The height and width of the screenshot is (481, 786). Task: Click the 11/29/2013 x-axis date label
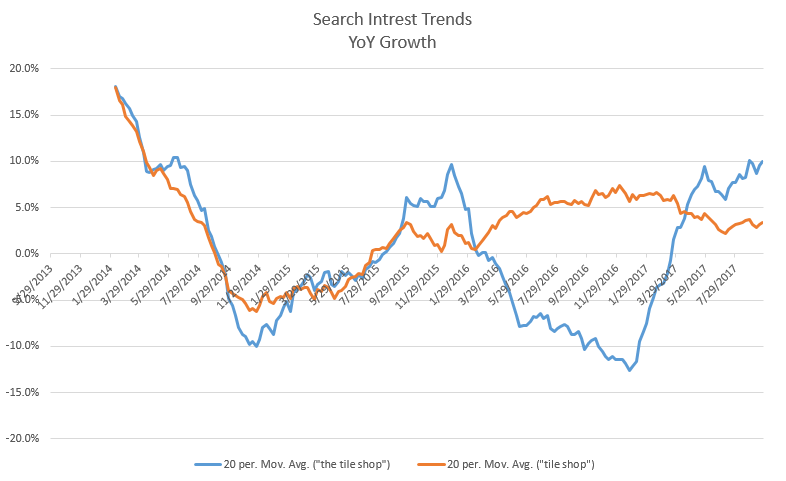pyautogui.click(x=61, y=285)
